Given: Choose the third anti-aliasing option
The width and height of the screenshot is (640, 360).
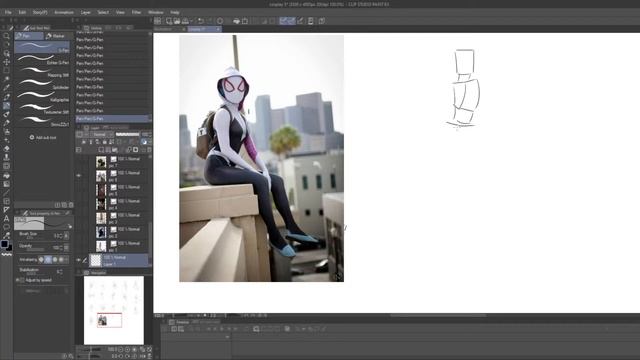Looking at the screenshot, I should tap(55, 260).
